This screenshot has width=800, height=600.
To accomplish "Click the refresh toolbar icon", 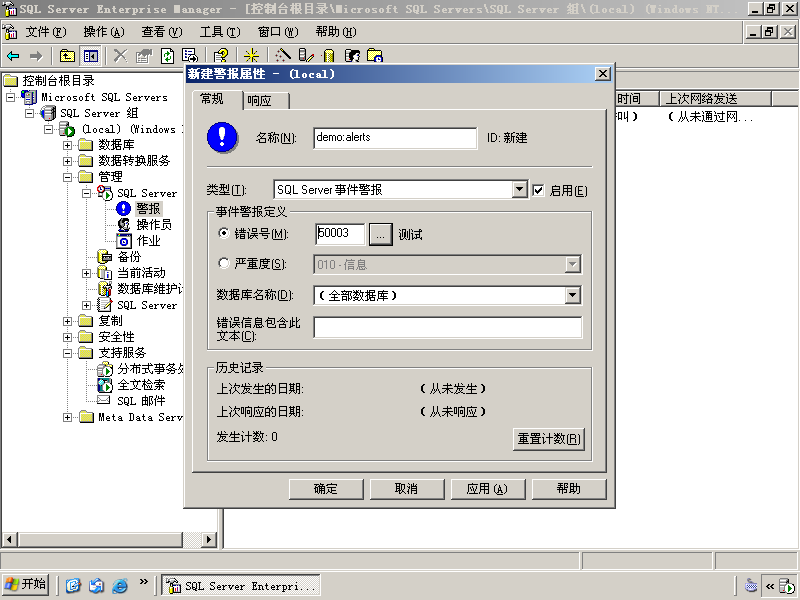I will pyautogui.click(x=167, y=56).
